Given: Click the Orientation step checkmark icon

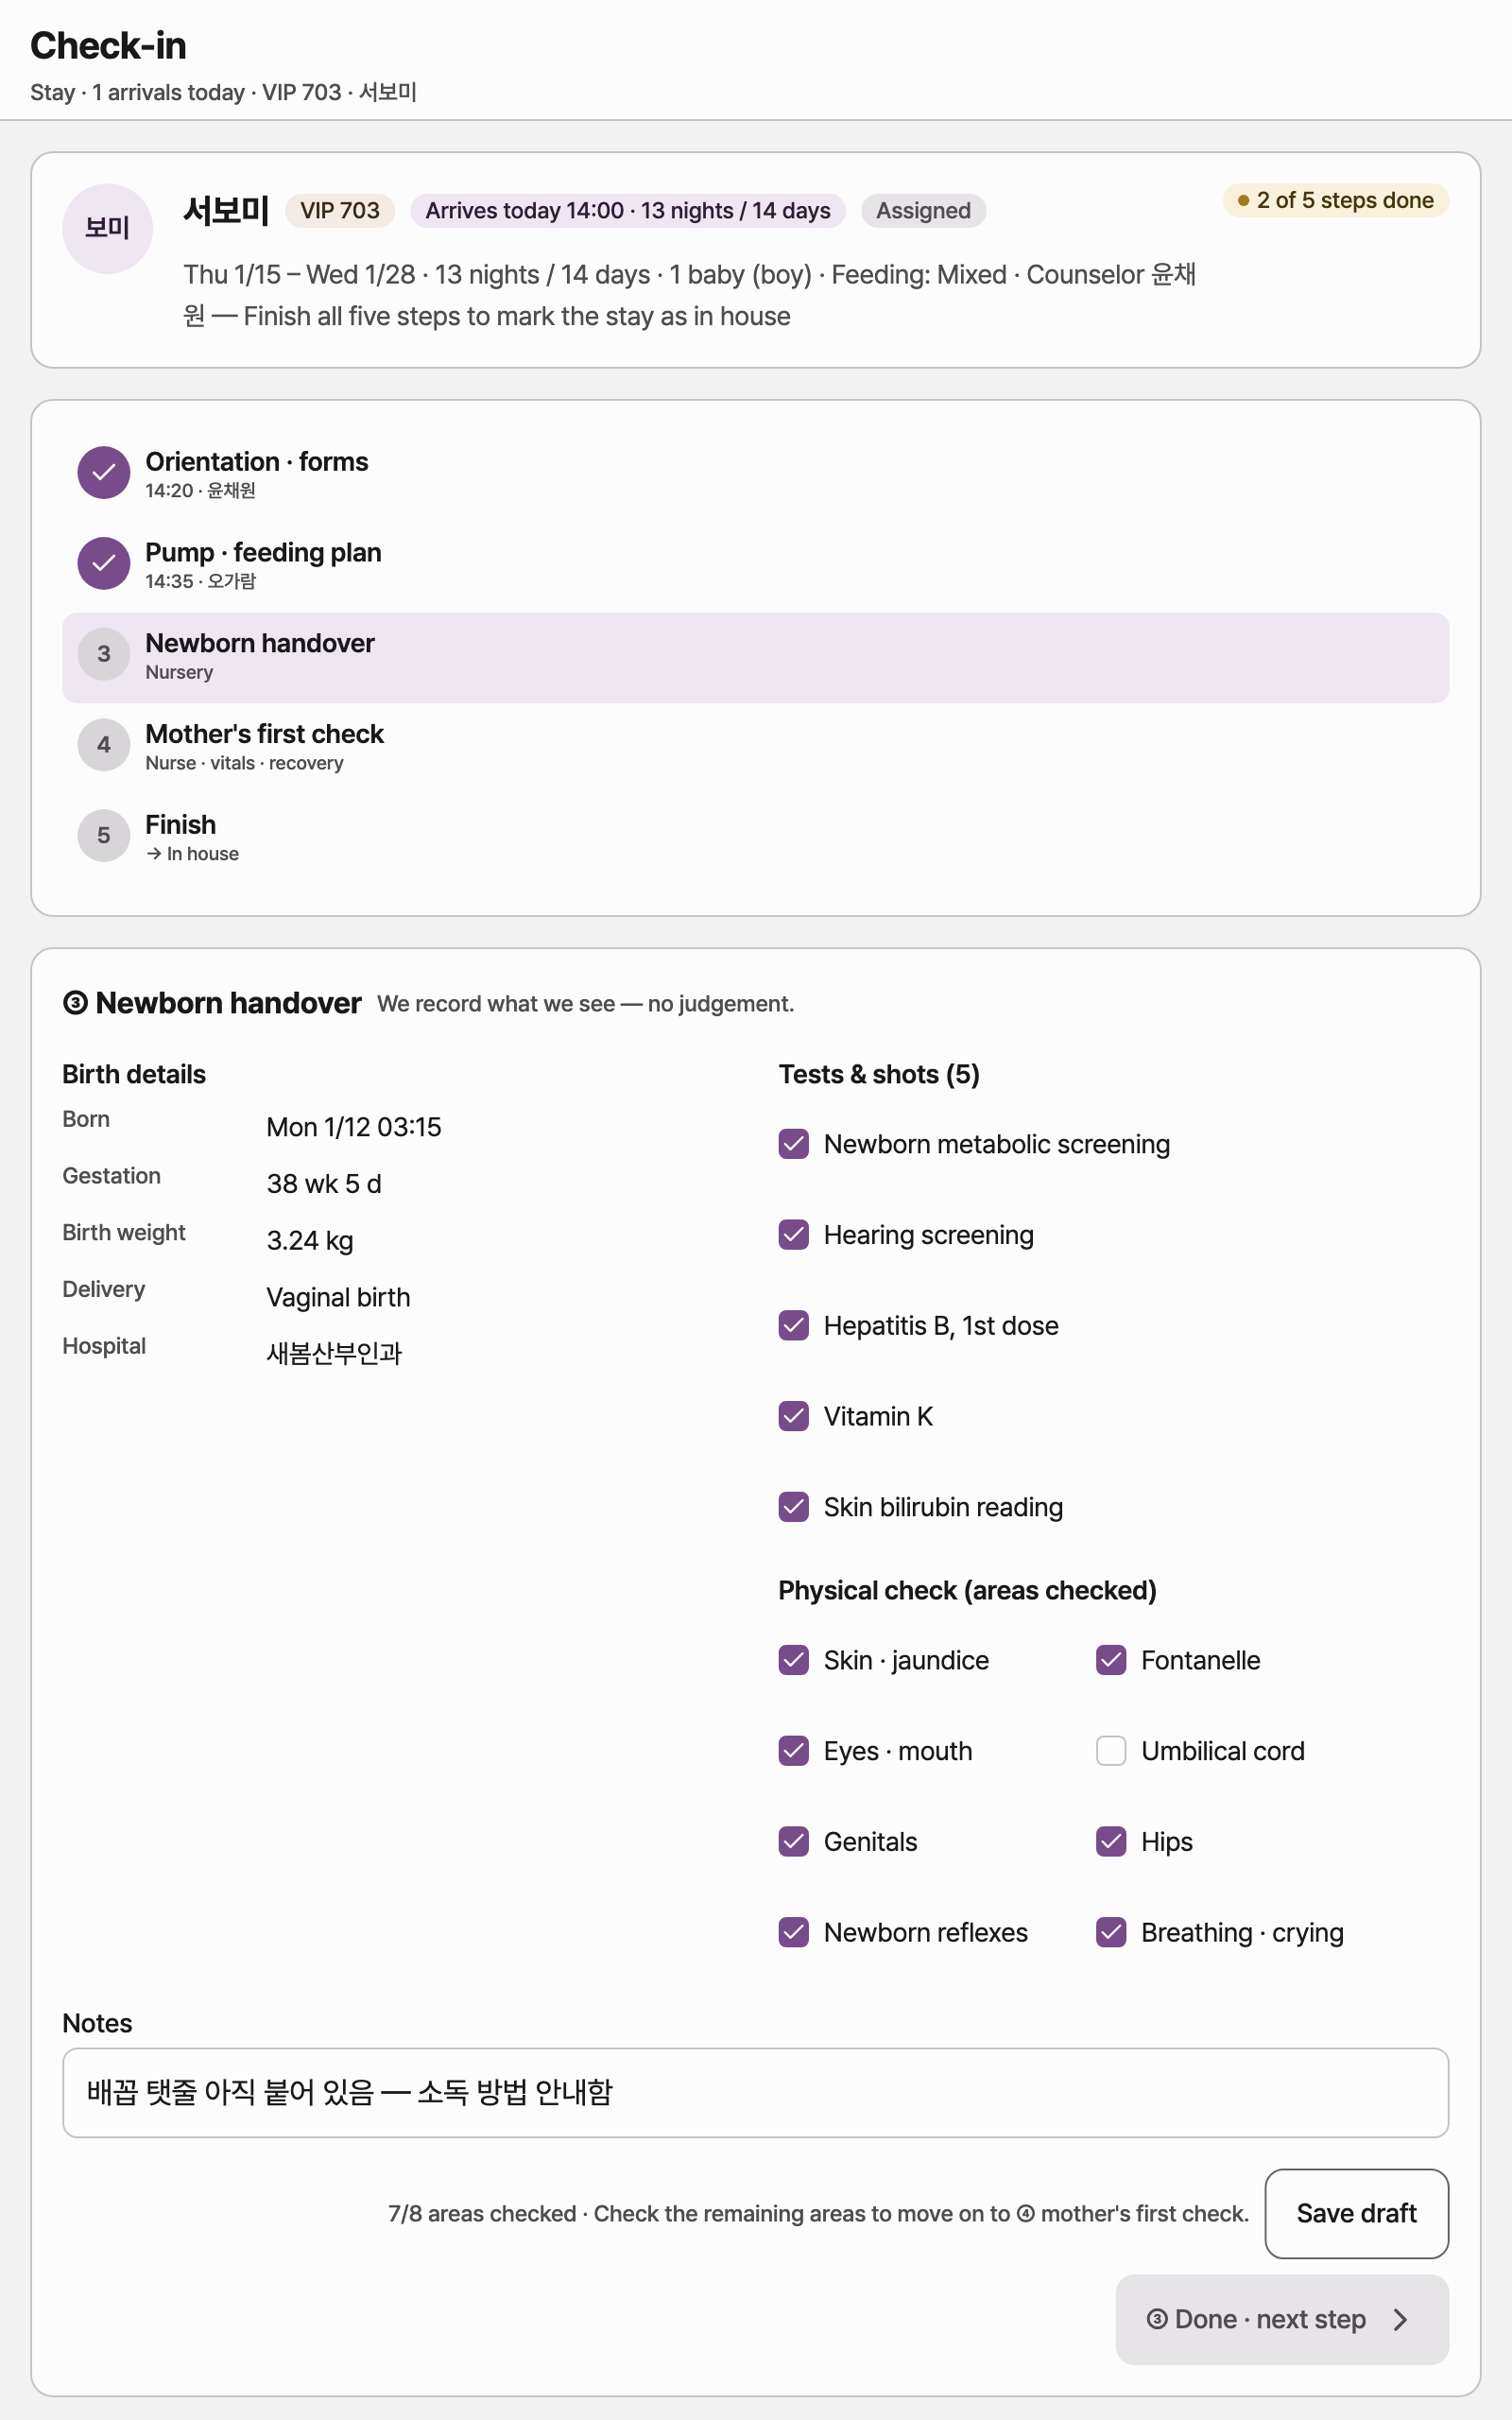Looking at the screenshot, I should [104, 473].
